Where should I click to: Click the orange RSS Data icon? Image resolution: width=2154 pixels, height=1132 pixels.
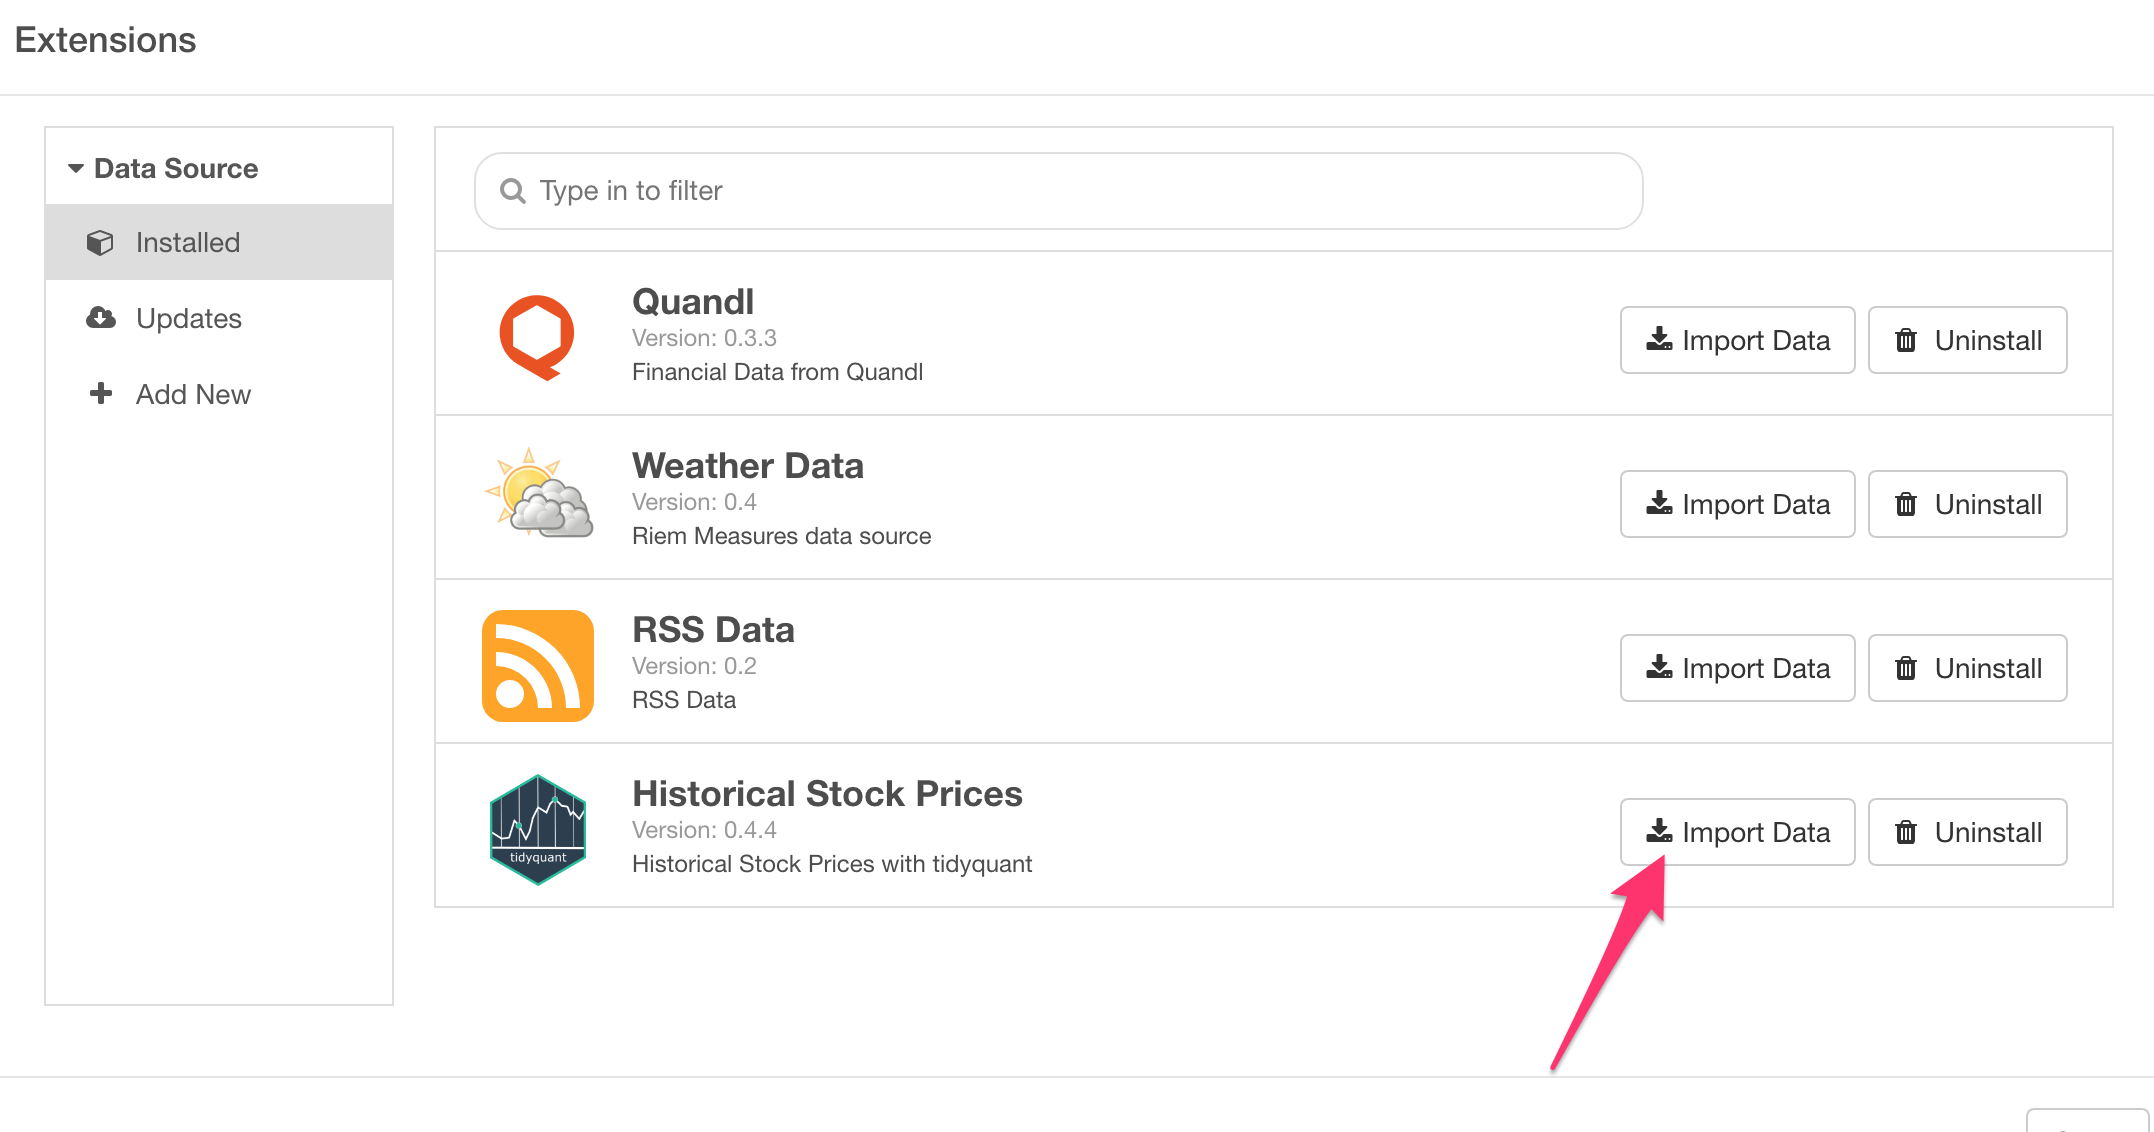538,666
